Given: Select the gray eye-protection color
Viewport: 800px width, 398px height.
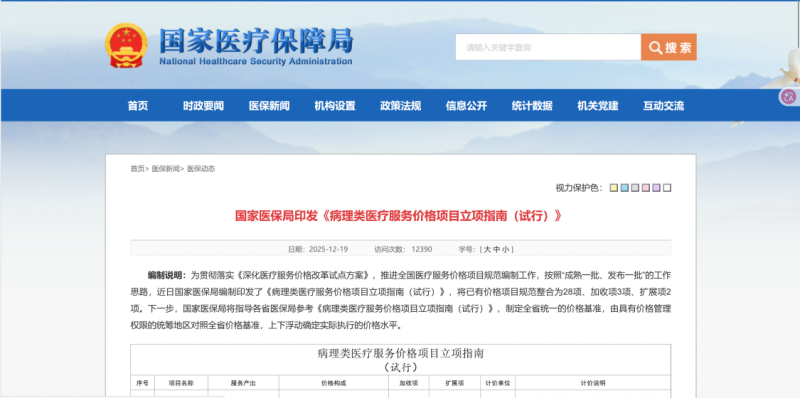Looking at the screenshot, I should tap(635, 188).
